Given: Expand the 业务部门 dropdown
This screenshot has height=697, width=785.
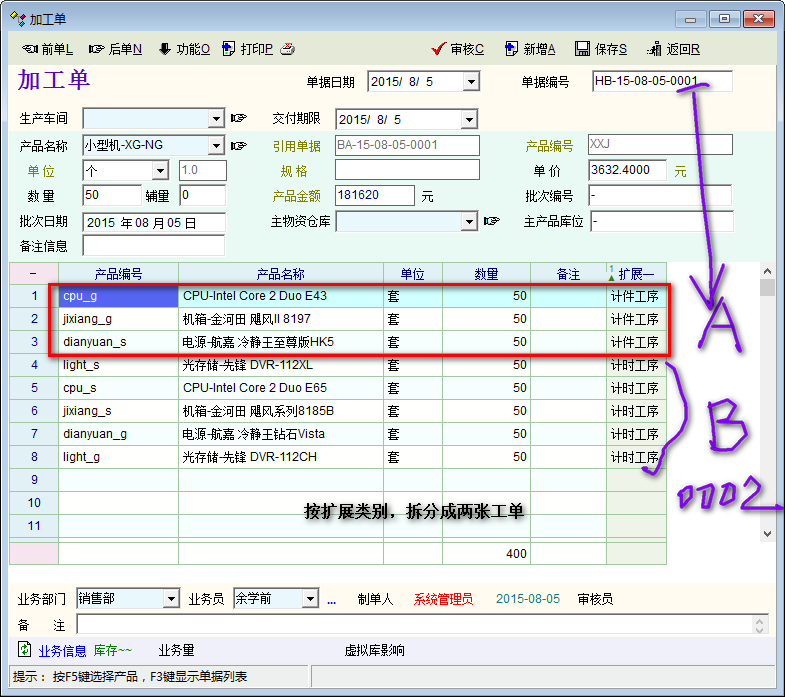Looking at the screenshot, I should coord(171,599).
